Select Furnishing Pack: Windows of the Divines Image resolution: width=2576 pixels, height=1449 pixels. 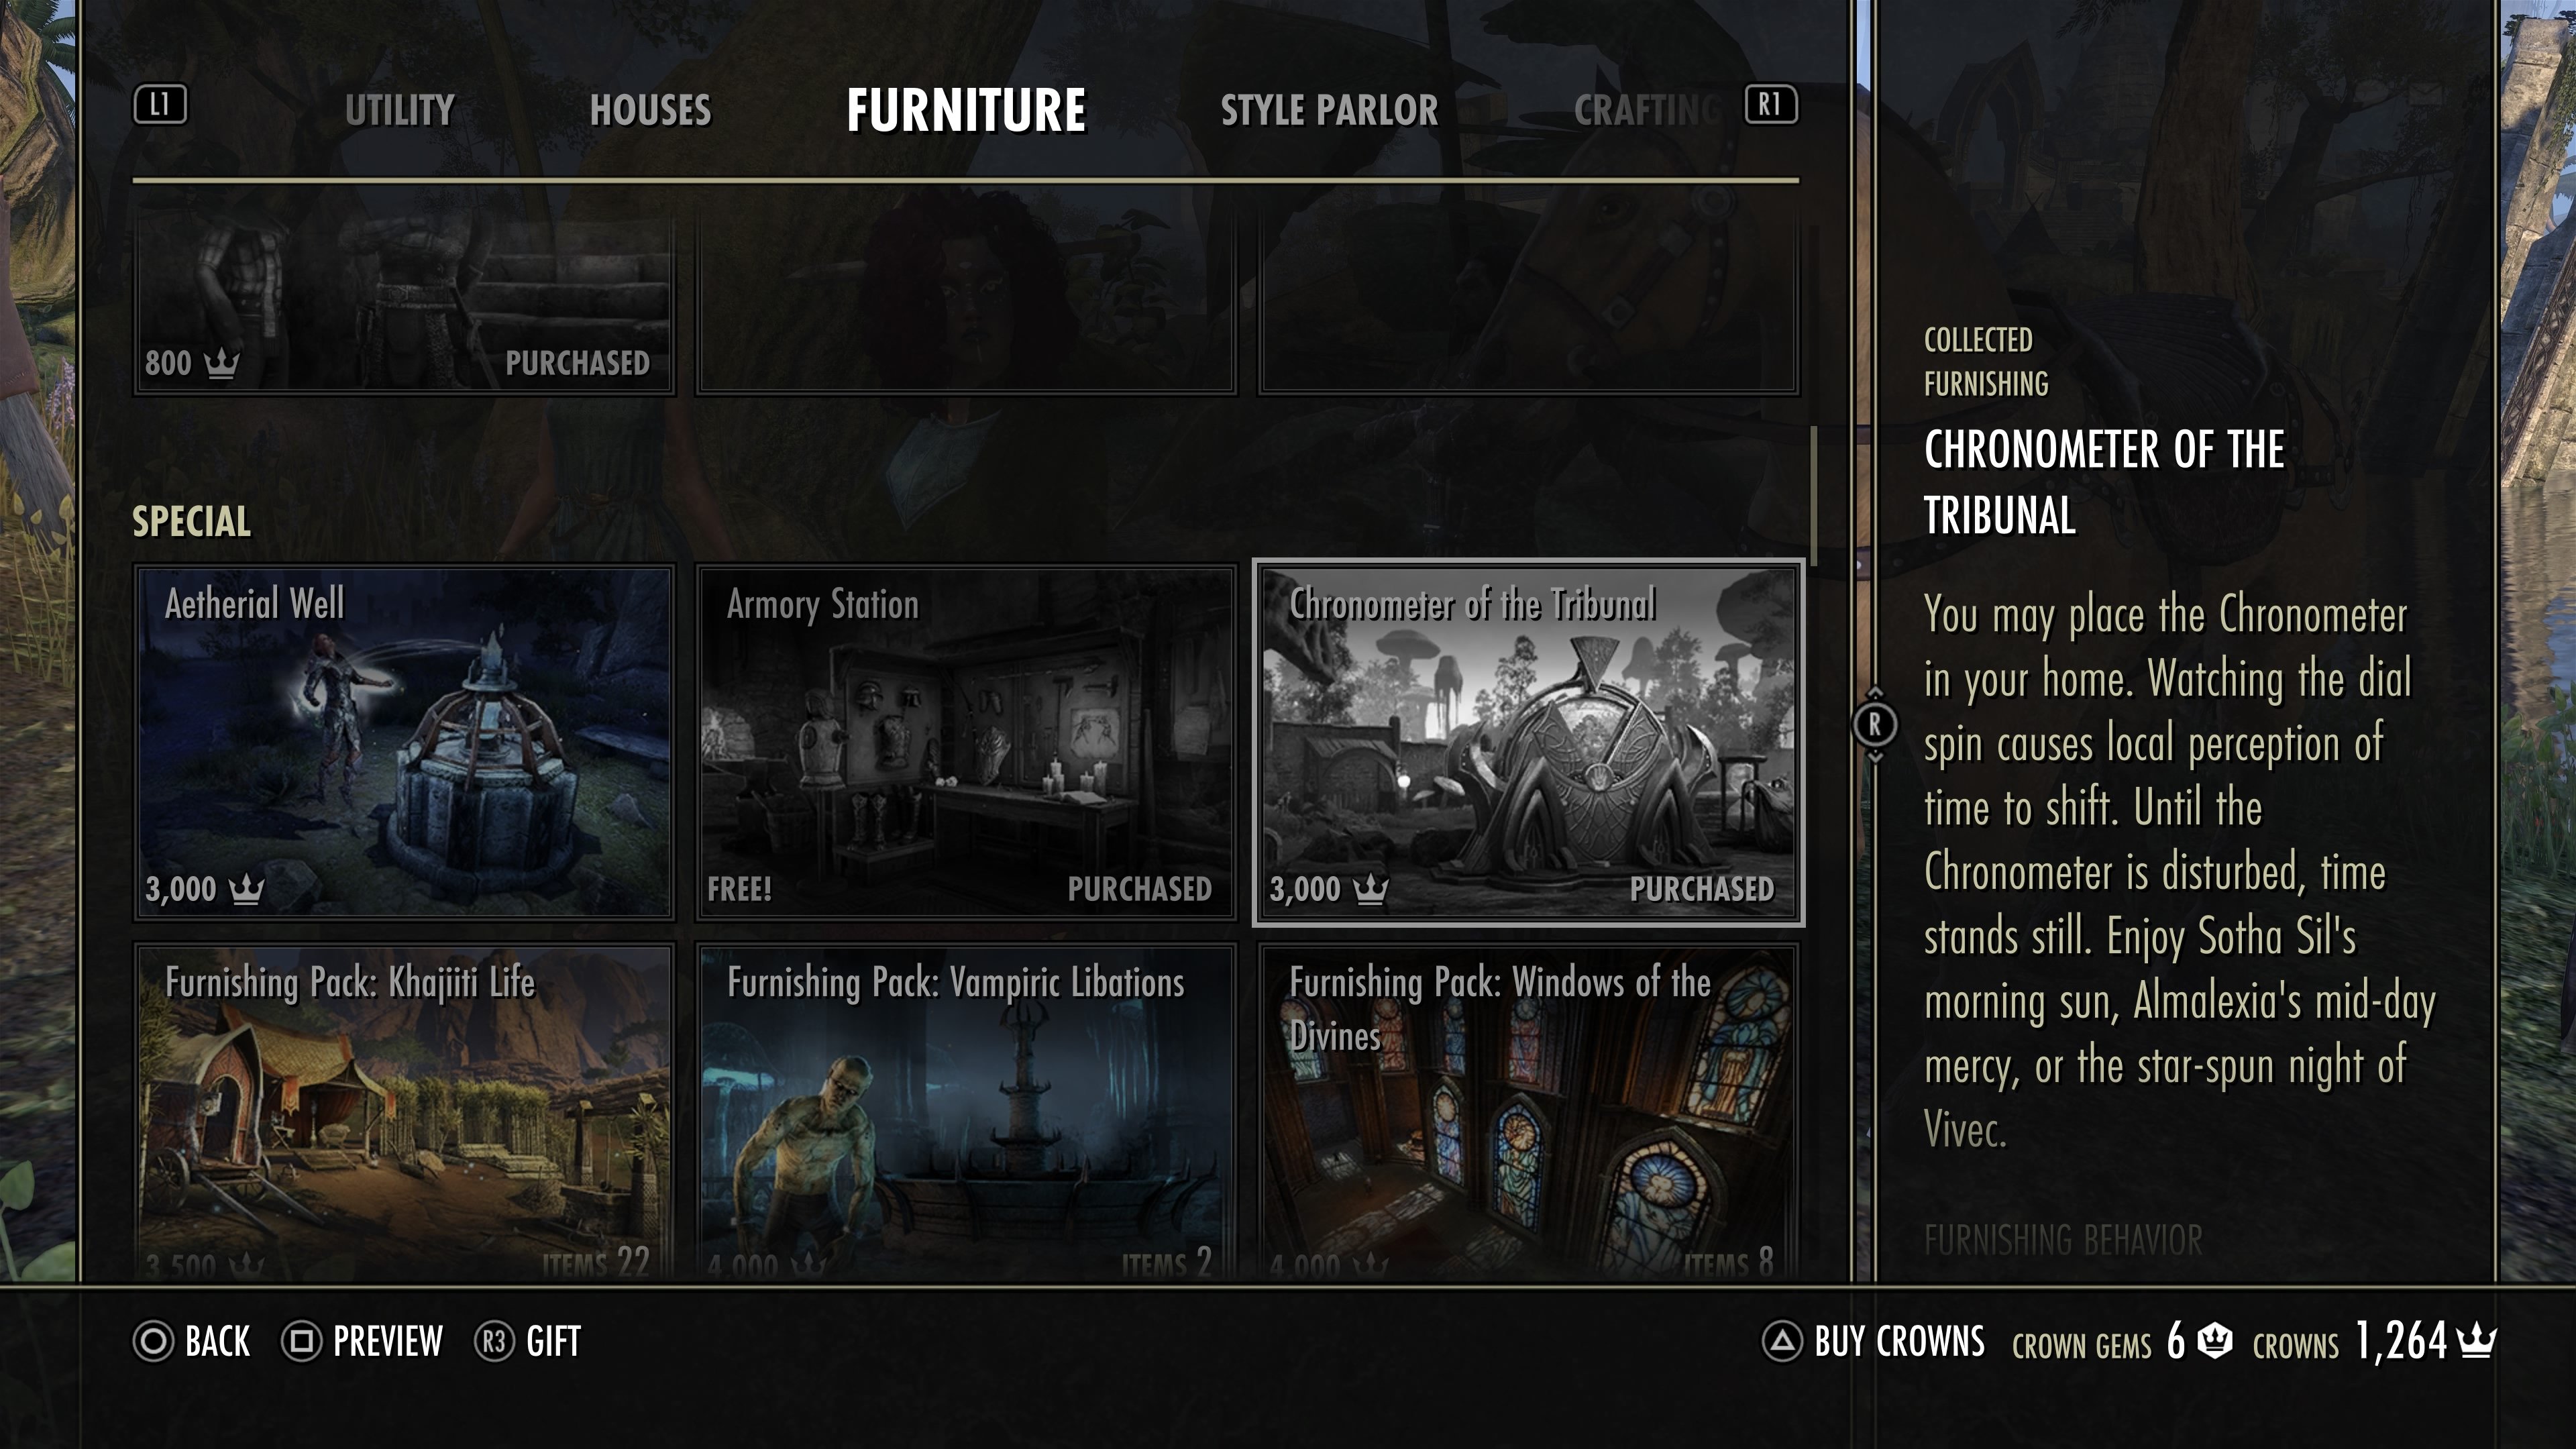(x=1528, y=1112)
